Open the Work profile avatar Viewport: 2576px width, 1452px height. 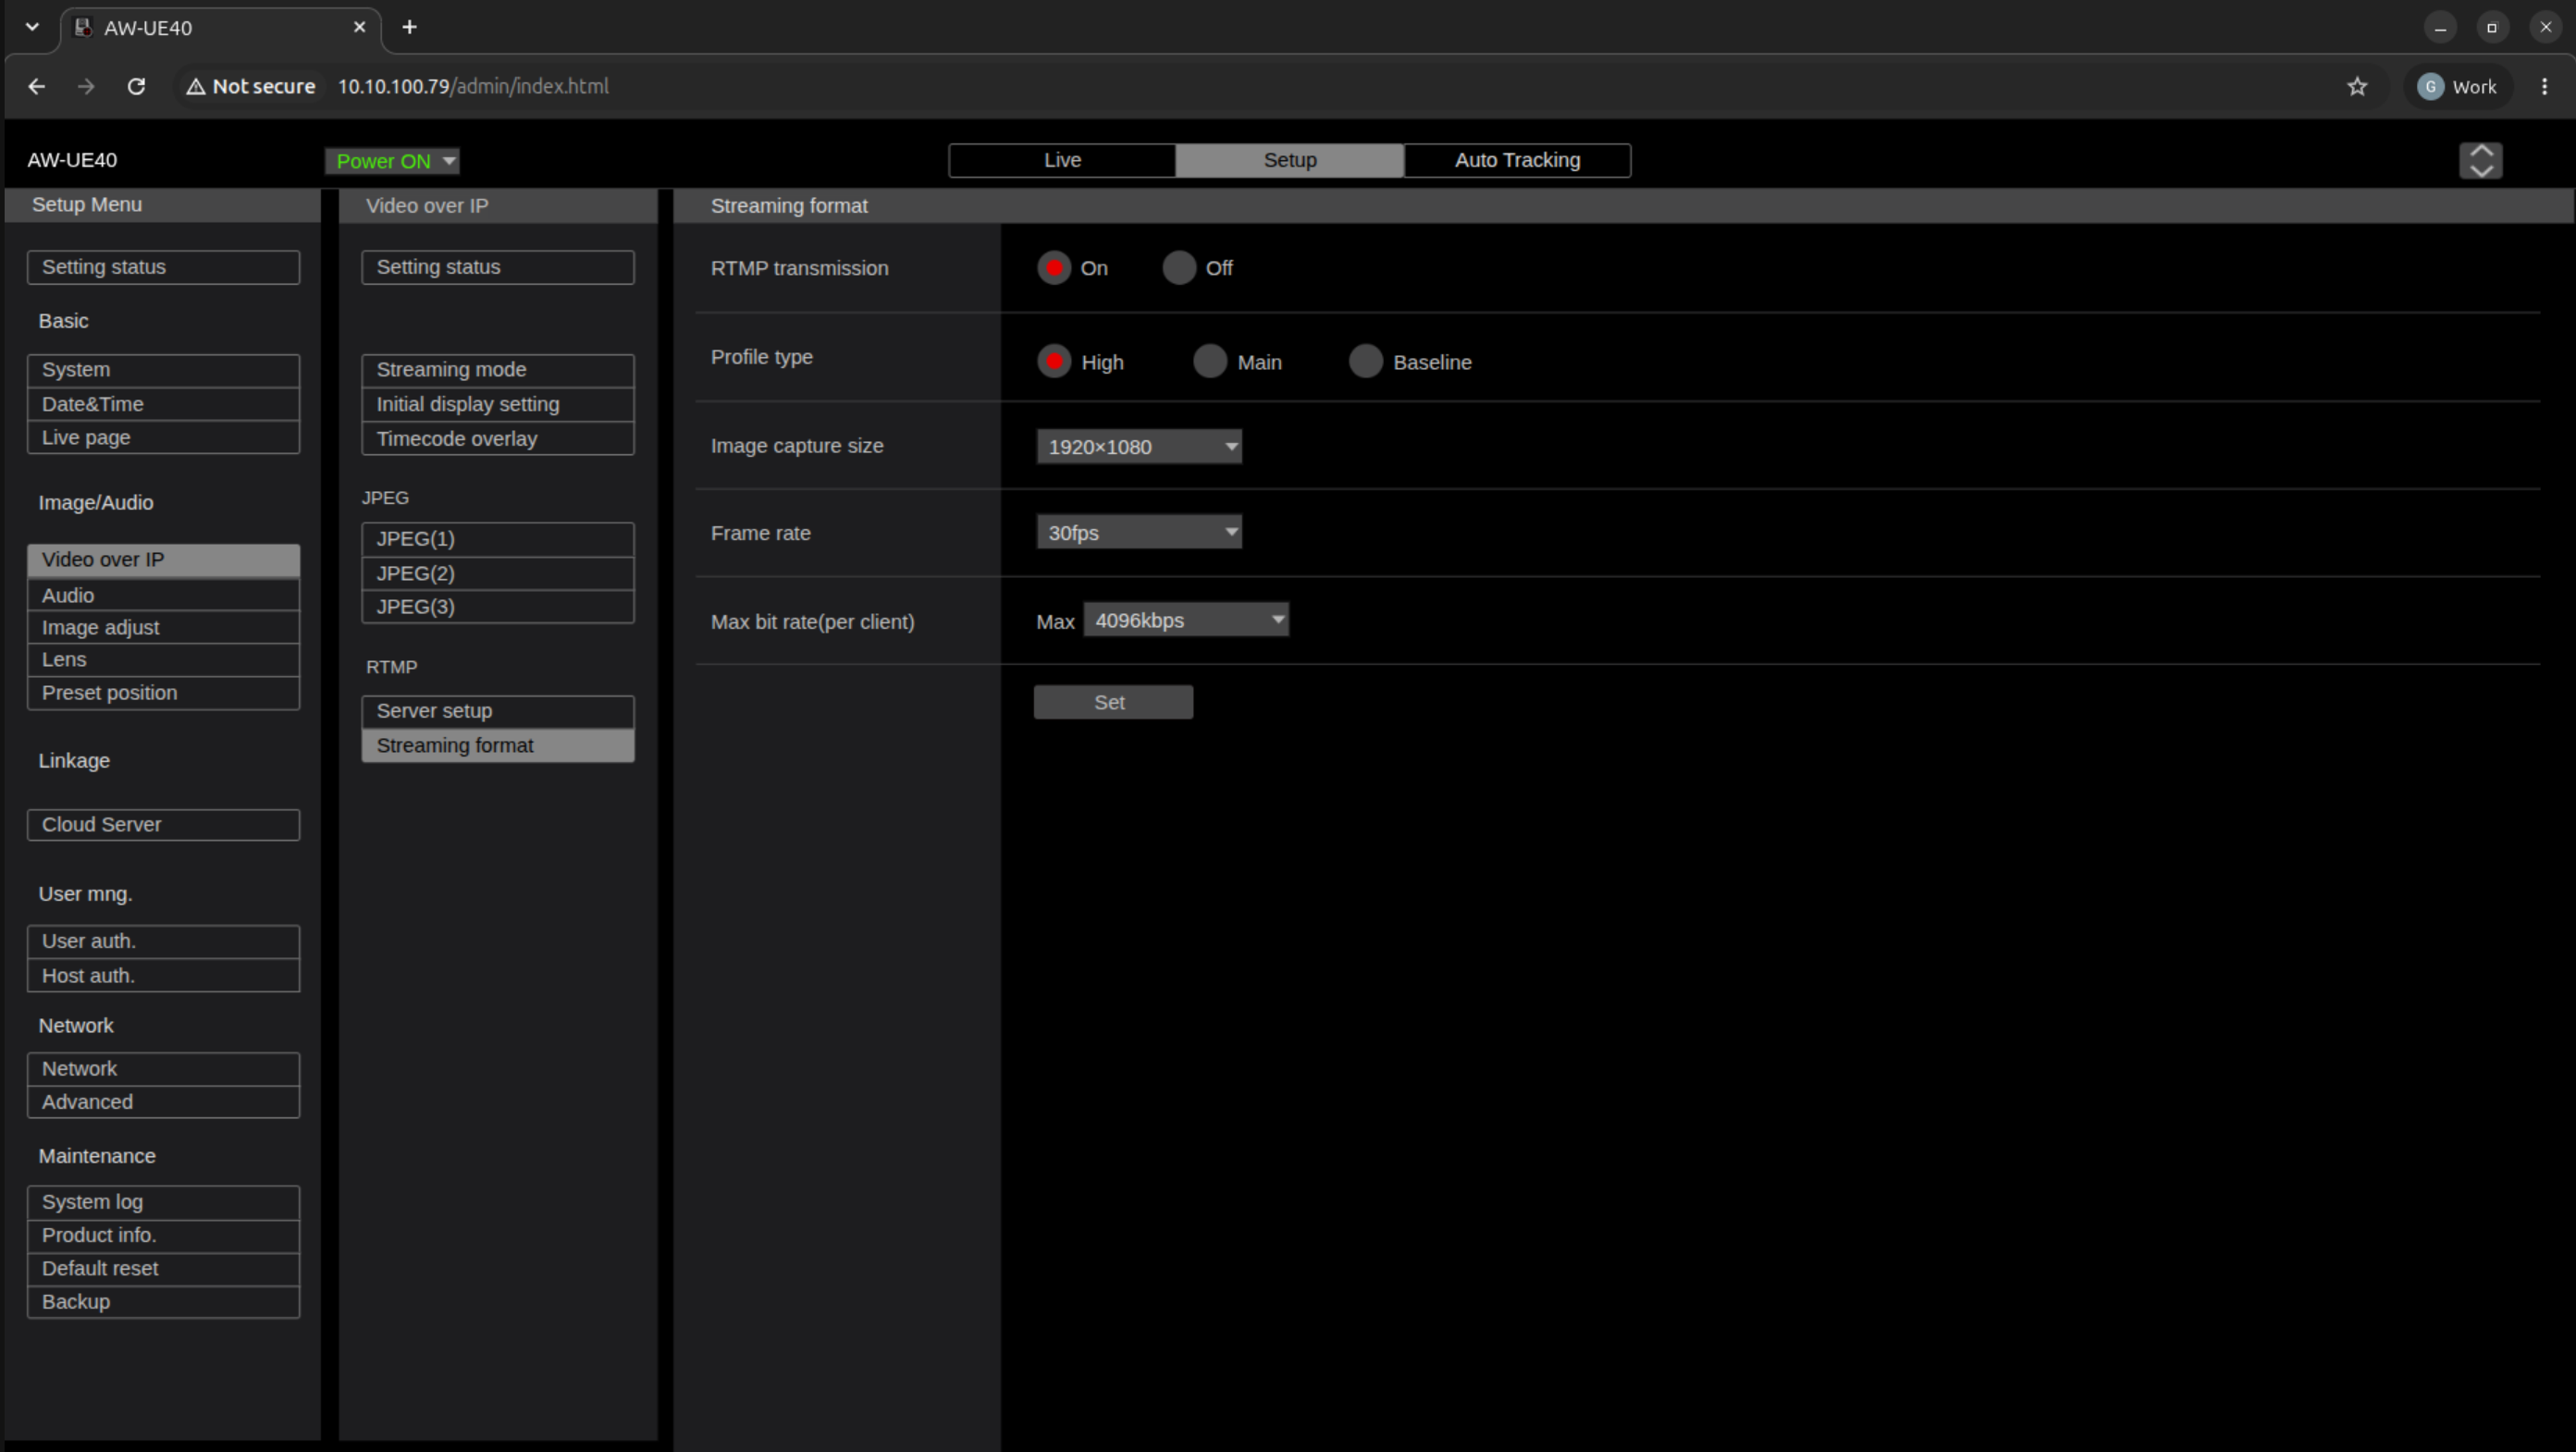[2457, 87]
